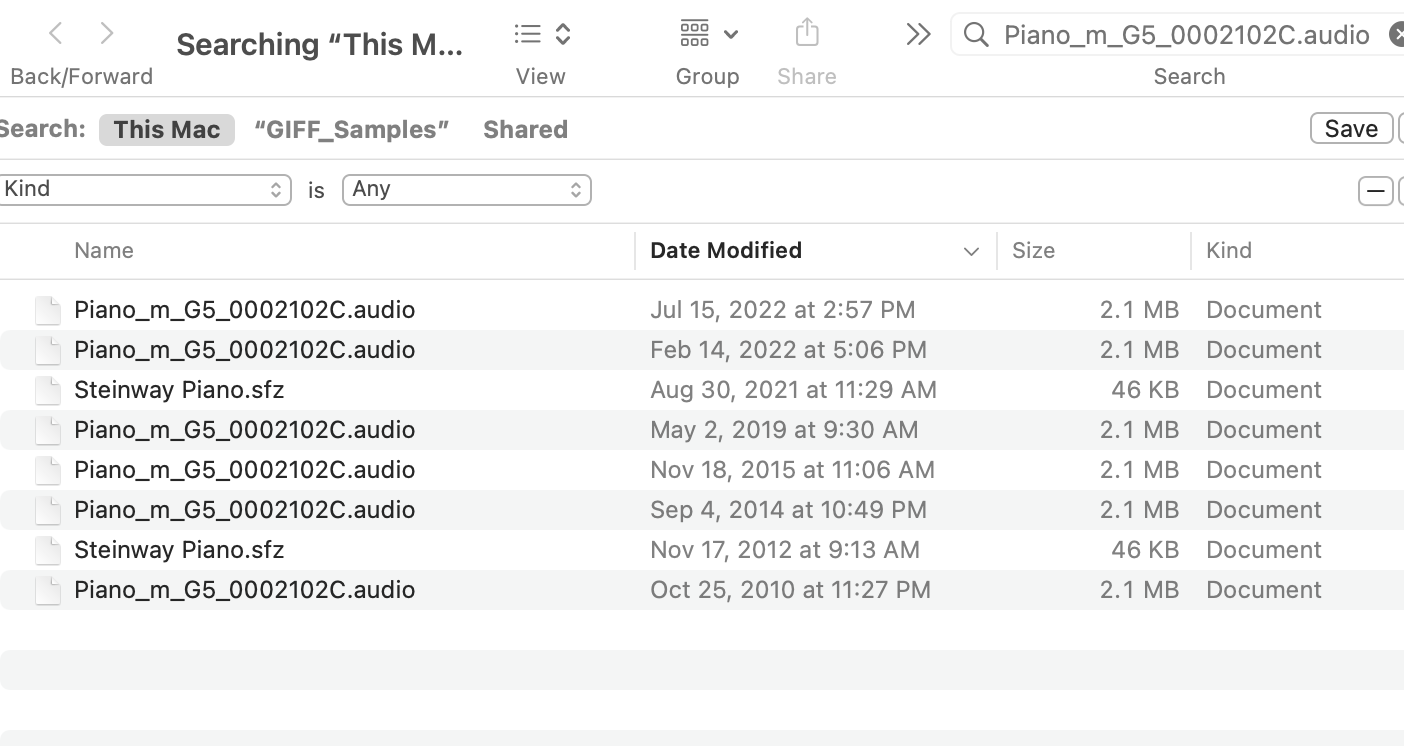Image resolution: width=1404 pixels, height=746 pixels.
Task: Click the Share toolbar icon
Action: pyautogui.click(x=807, y=34)
